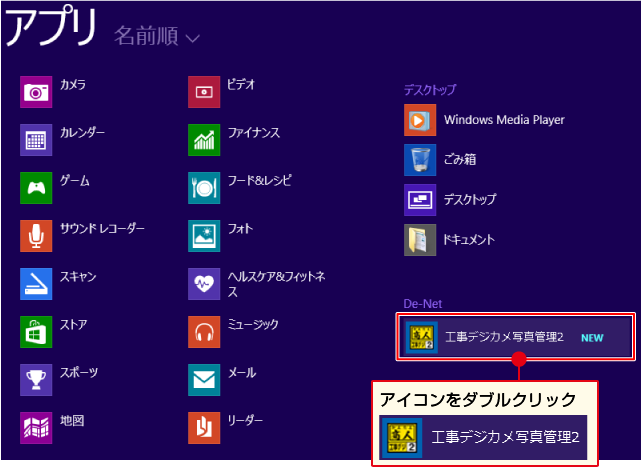The width and height of the screenshot is (641, 467).
Task: Click the ストア text label
Action: coord(74,325)
